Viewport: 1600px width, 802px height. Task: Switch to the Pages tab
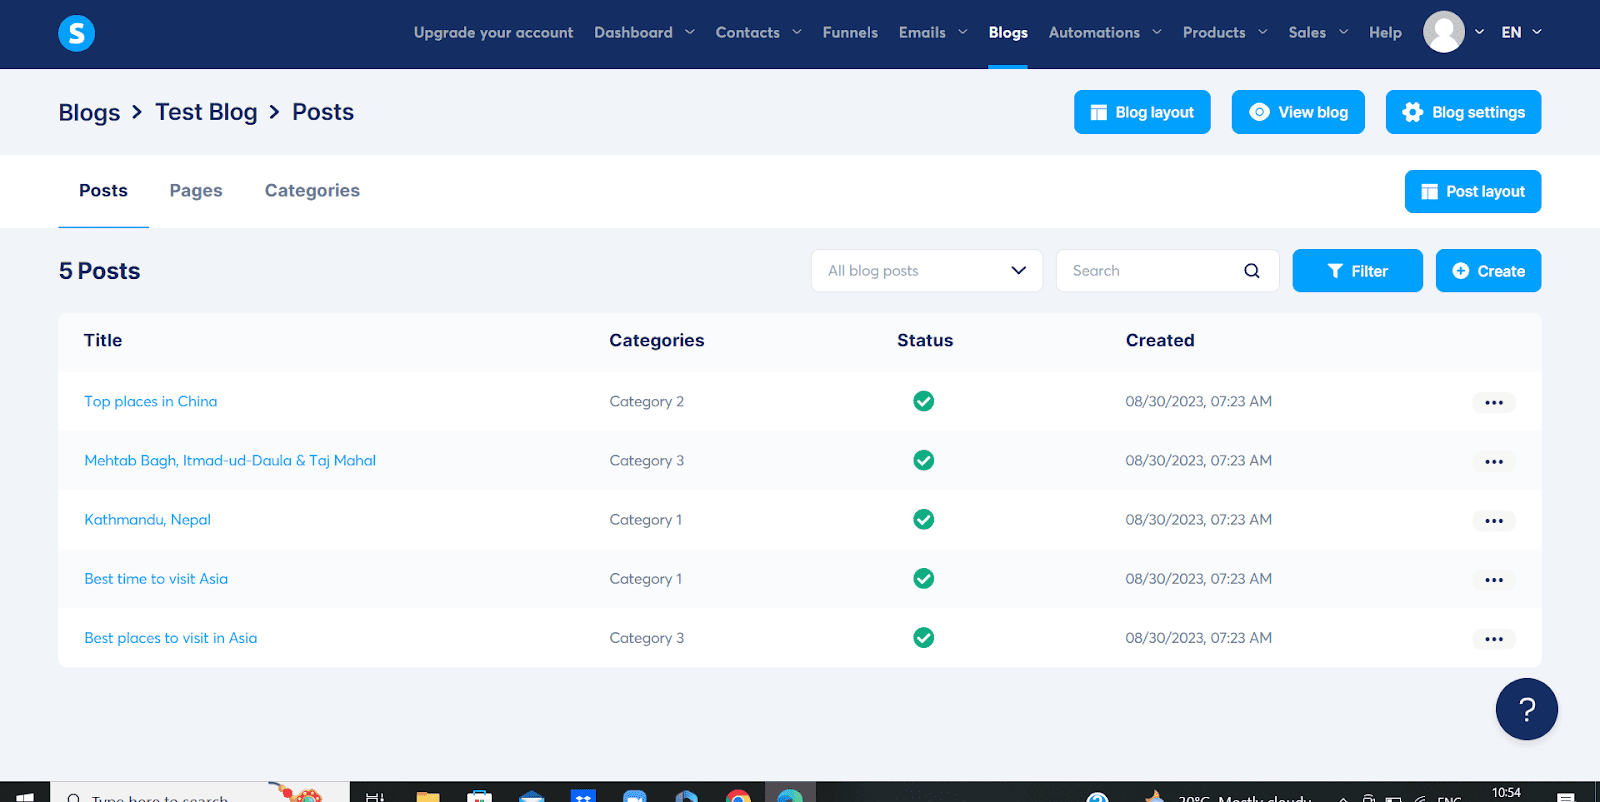tap(196, 191)
